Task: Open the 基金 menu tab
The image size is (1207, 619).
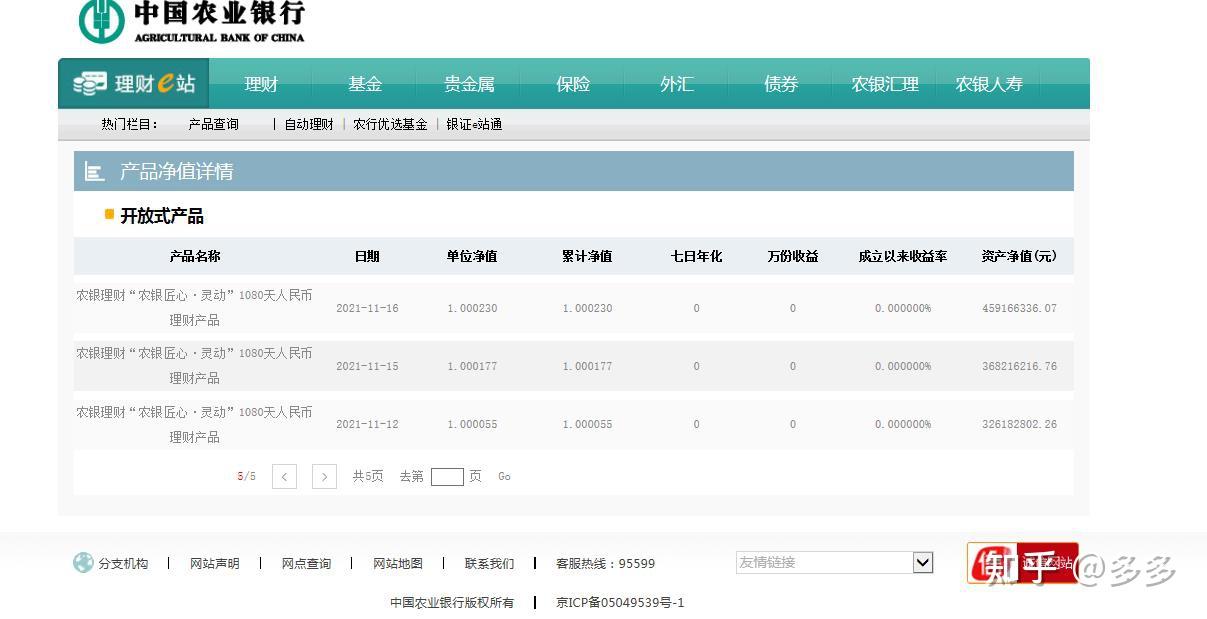Action: point(365,84)
